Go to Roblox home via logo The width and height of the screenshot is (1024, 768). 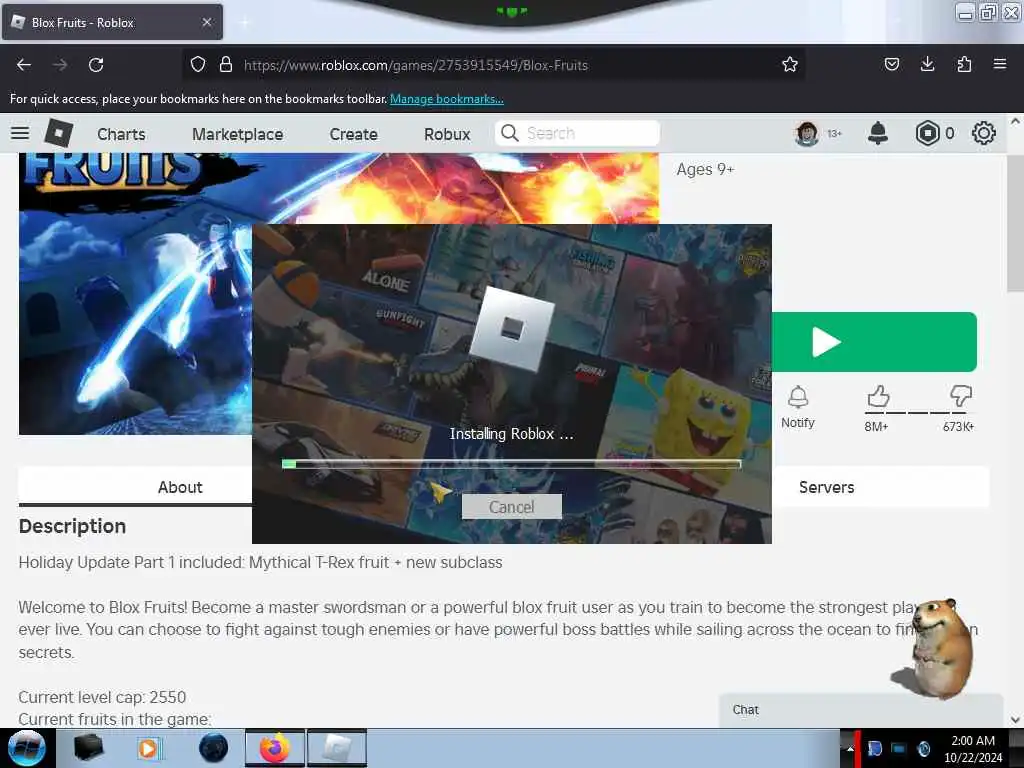59,133
